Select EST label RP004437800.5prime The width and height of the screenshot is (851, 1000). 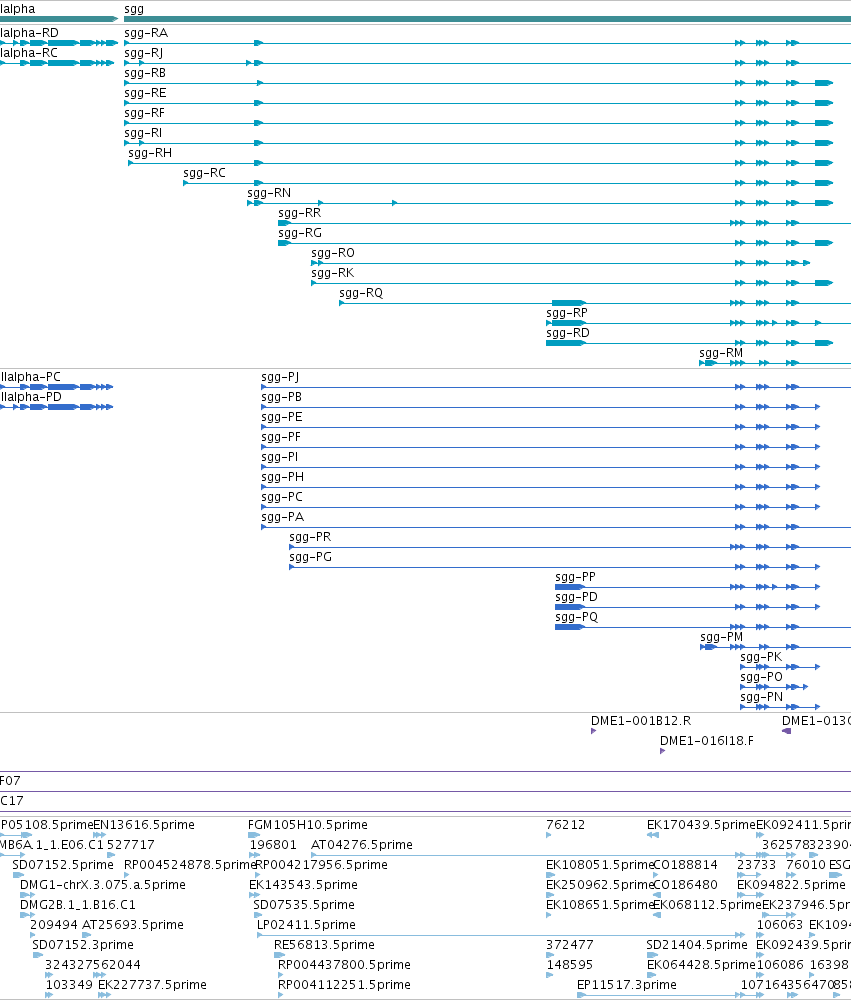coord(344,965)
